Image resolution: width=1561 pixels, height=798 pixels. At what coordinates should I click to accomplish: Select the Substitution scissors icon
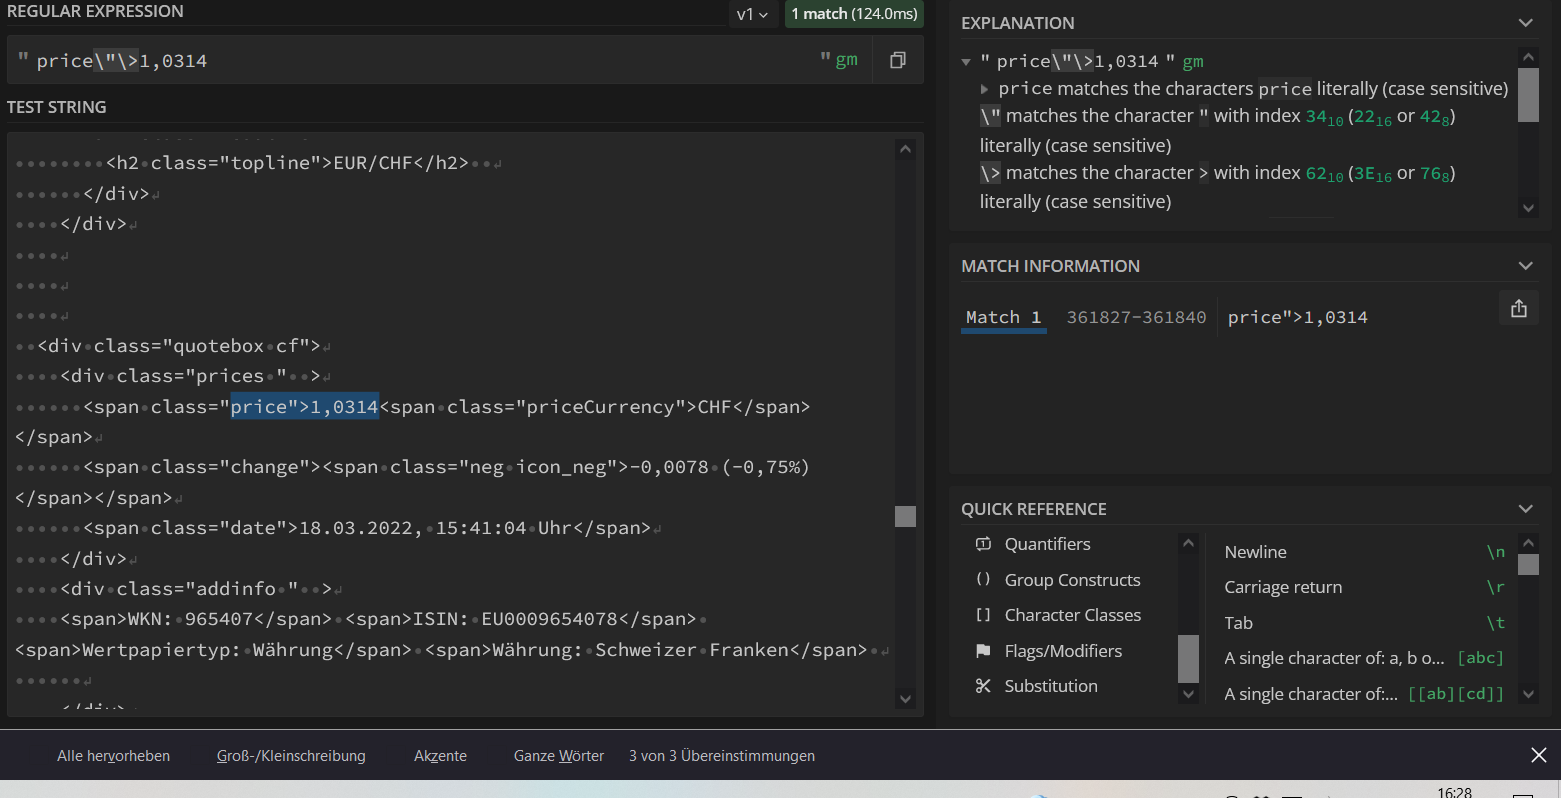(x=983, y=686)
